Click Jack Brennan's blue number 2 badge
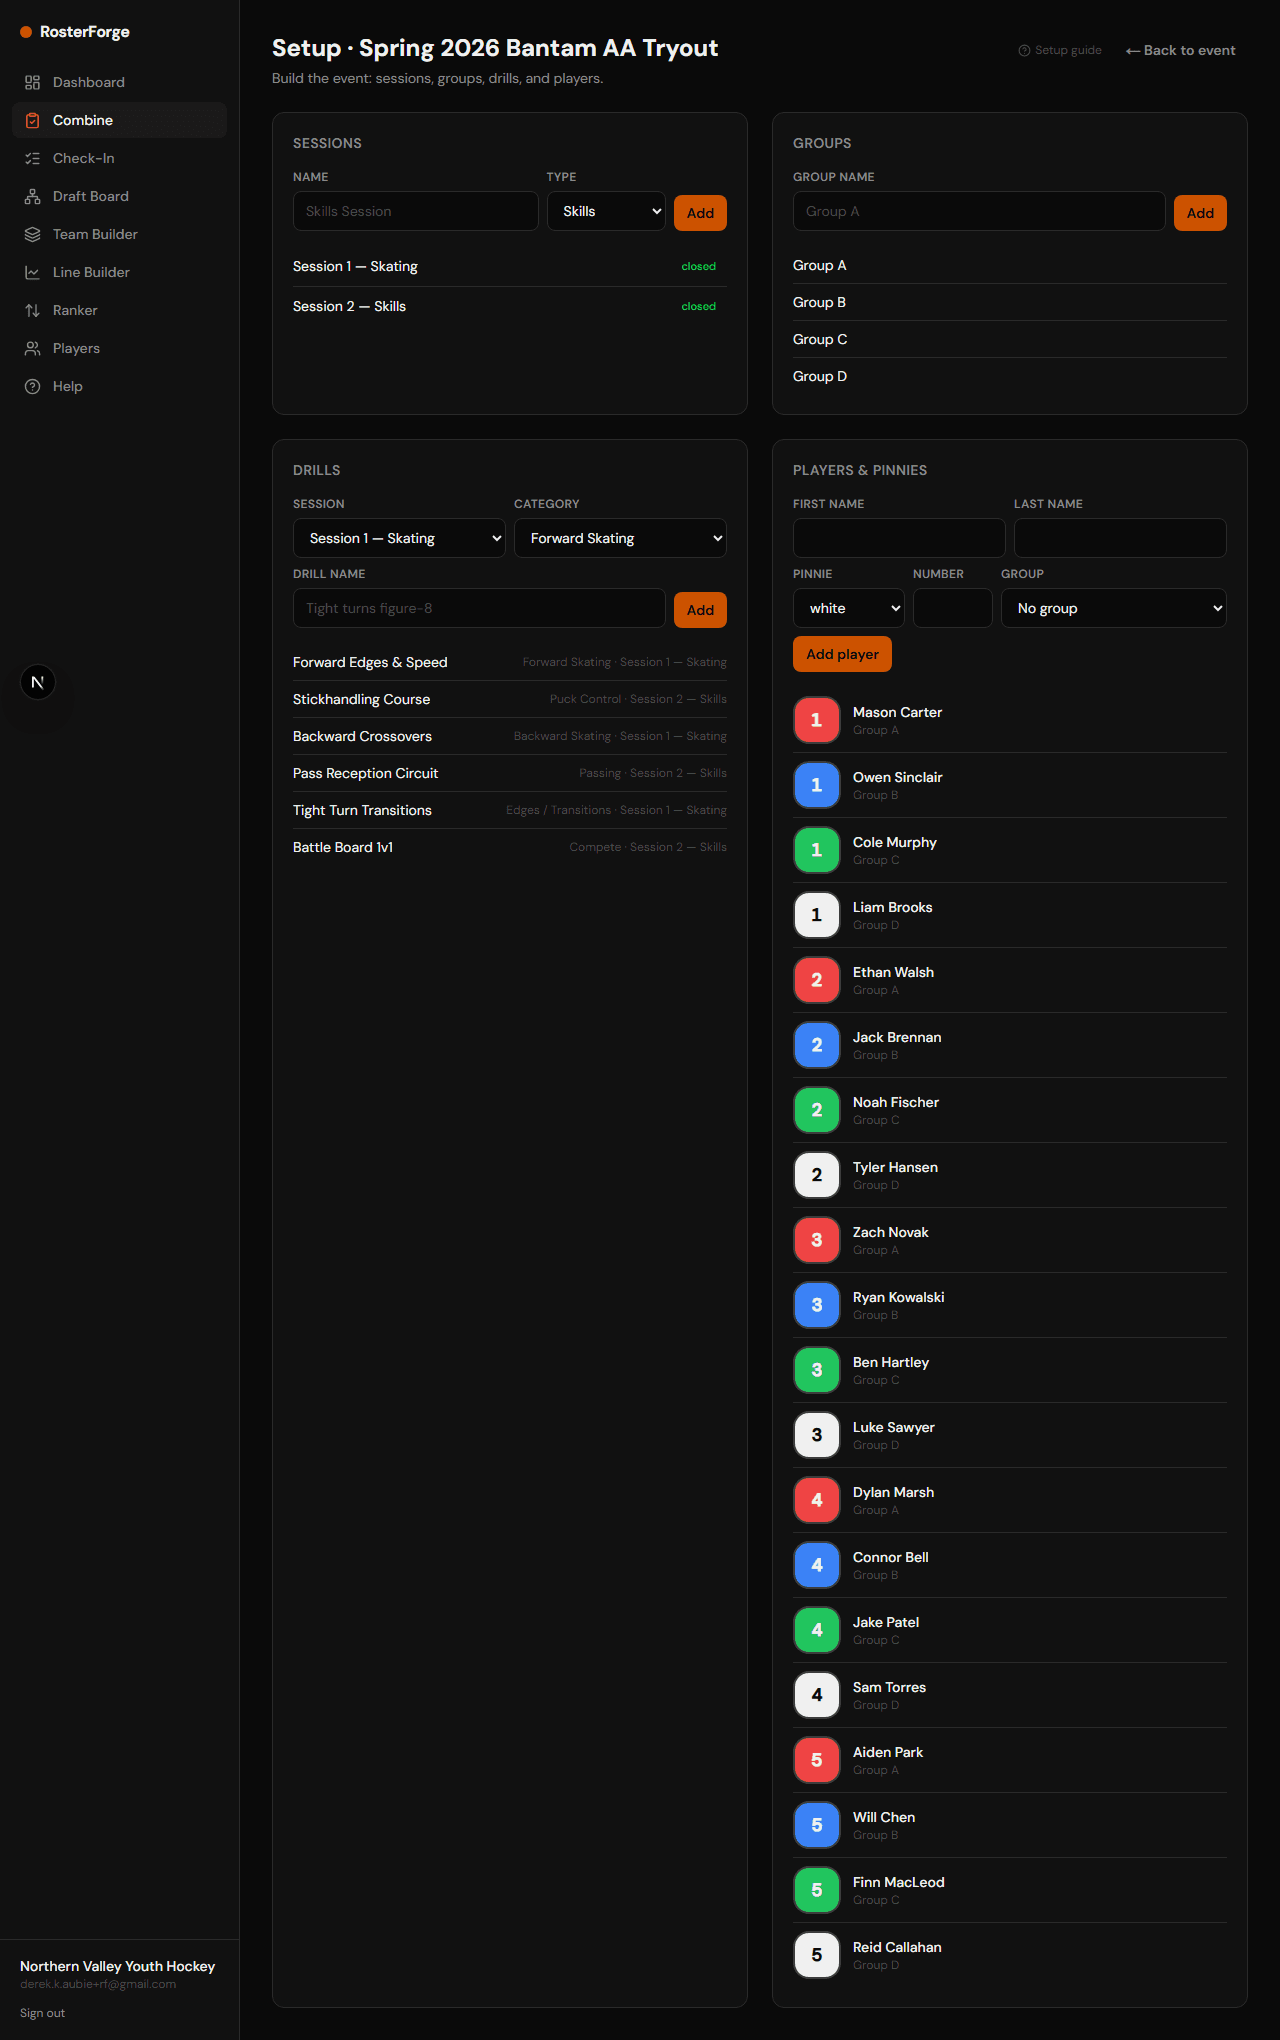 tap(817, 1045)
